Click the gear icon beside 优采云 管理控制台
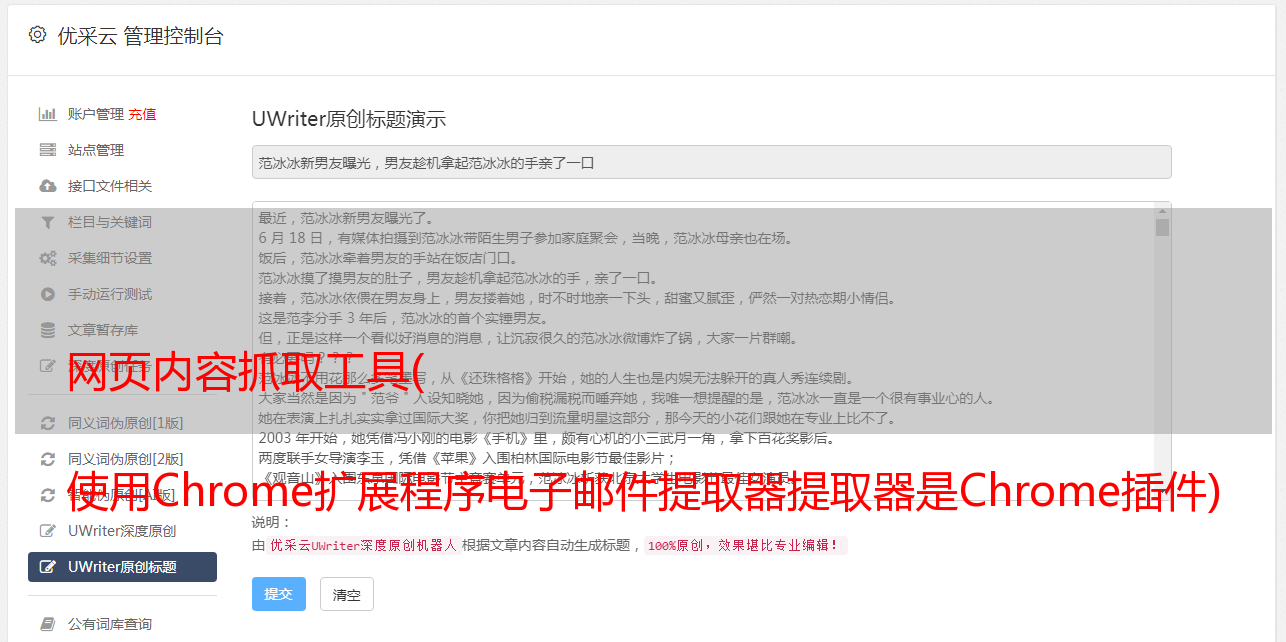 [37, 35]
